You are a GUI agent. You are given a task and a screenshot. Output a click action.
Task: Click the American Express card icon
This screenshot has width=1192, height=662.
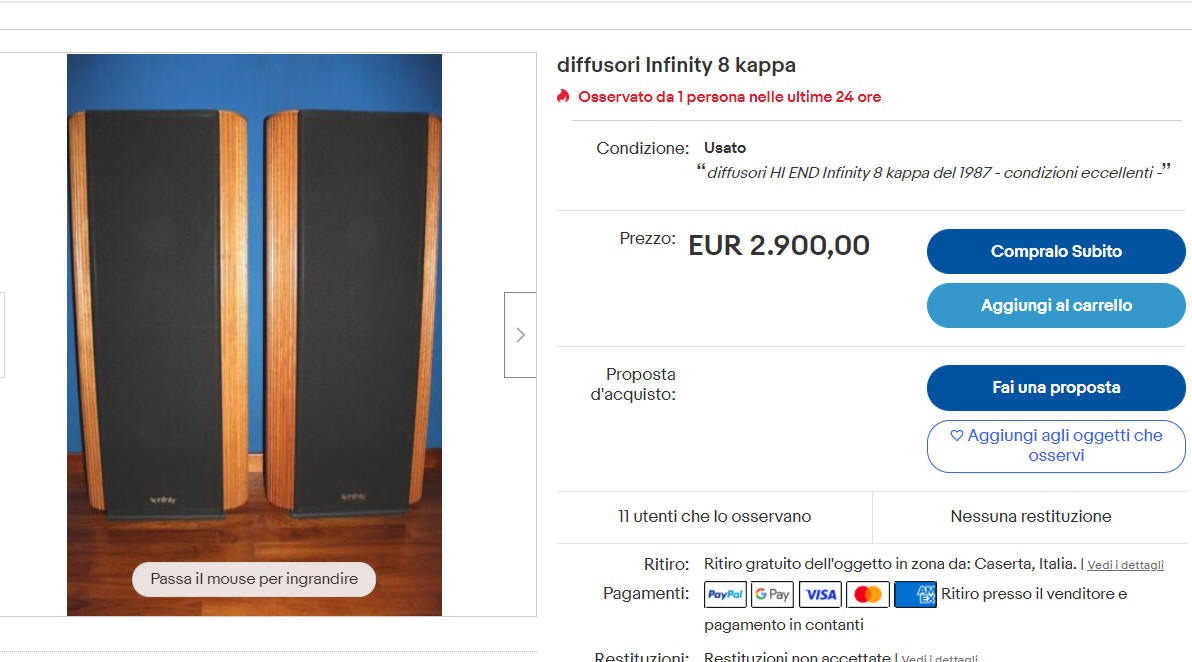(x=915, y=594)
